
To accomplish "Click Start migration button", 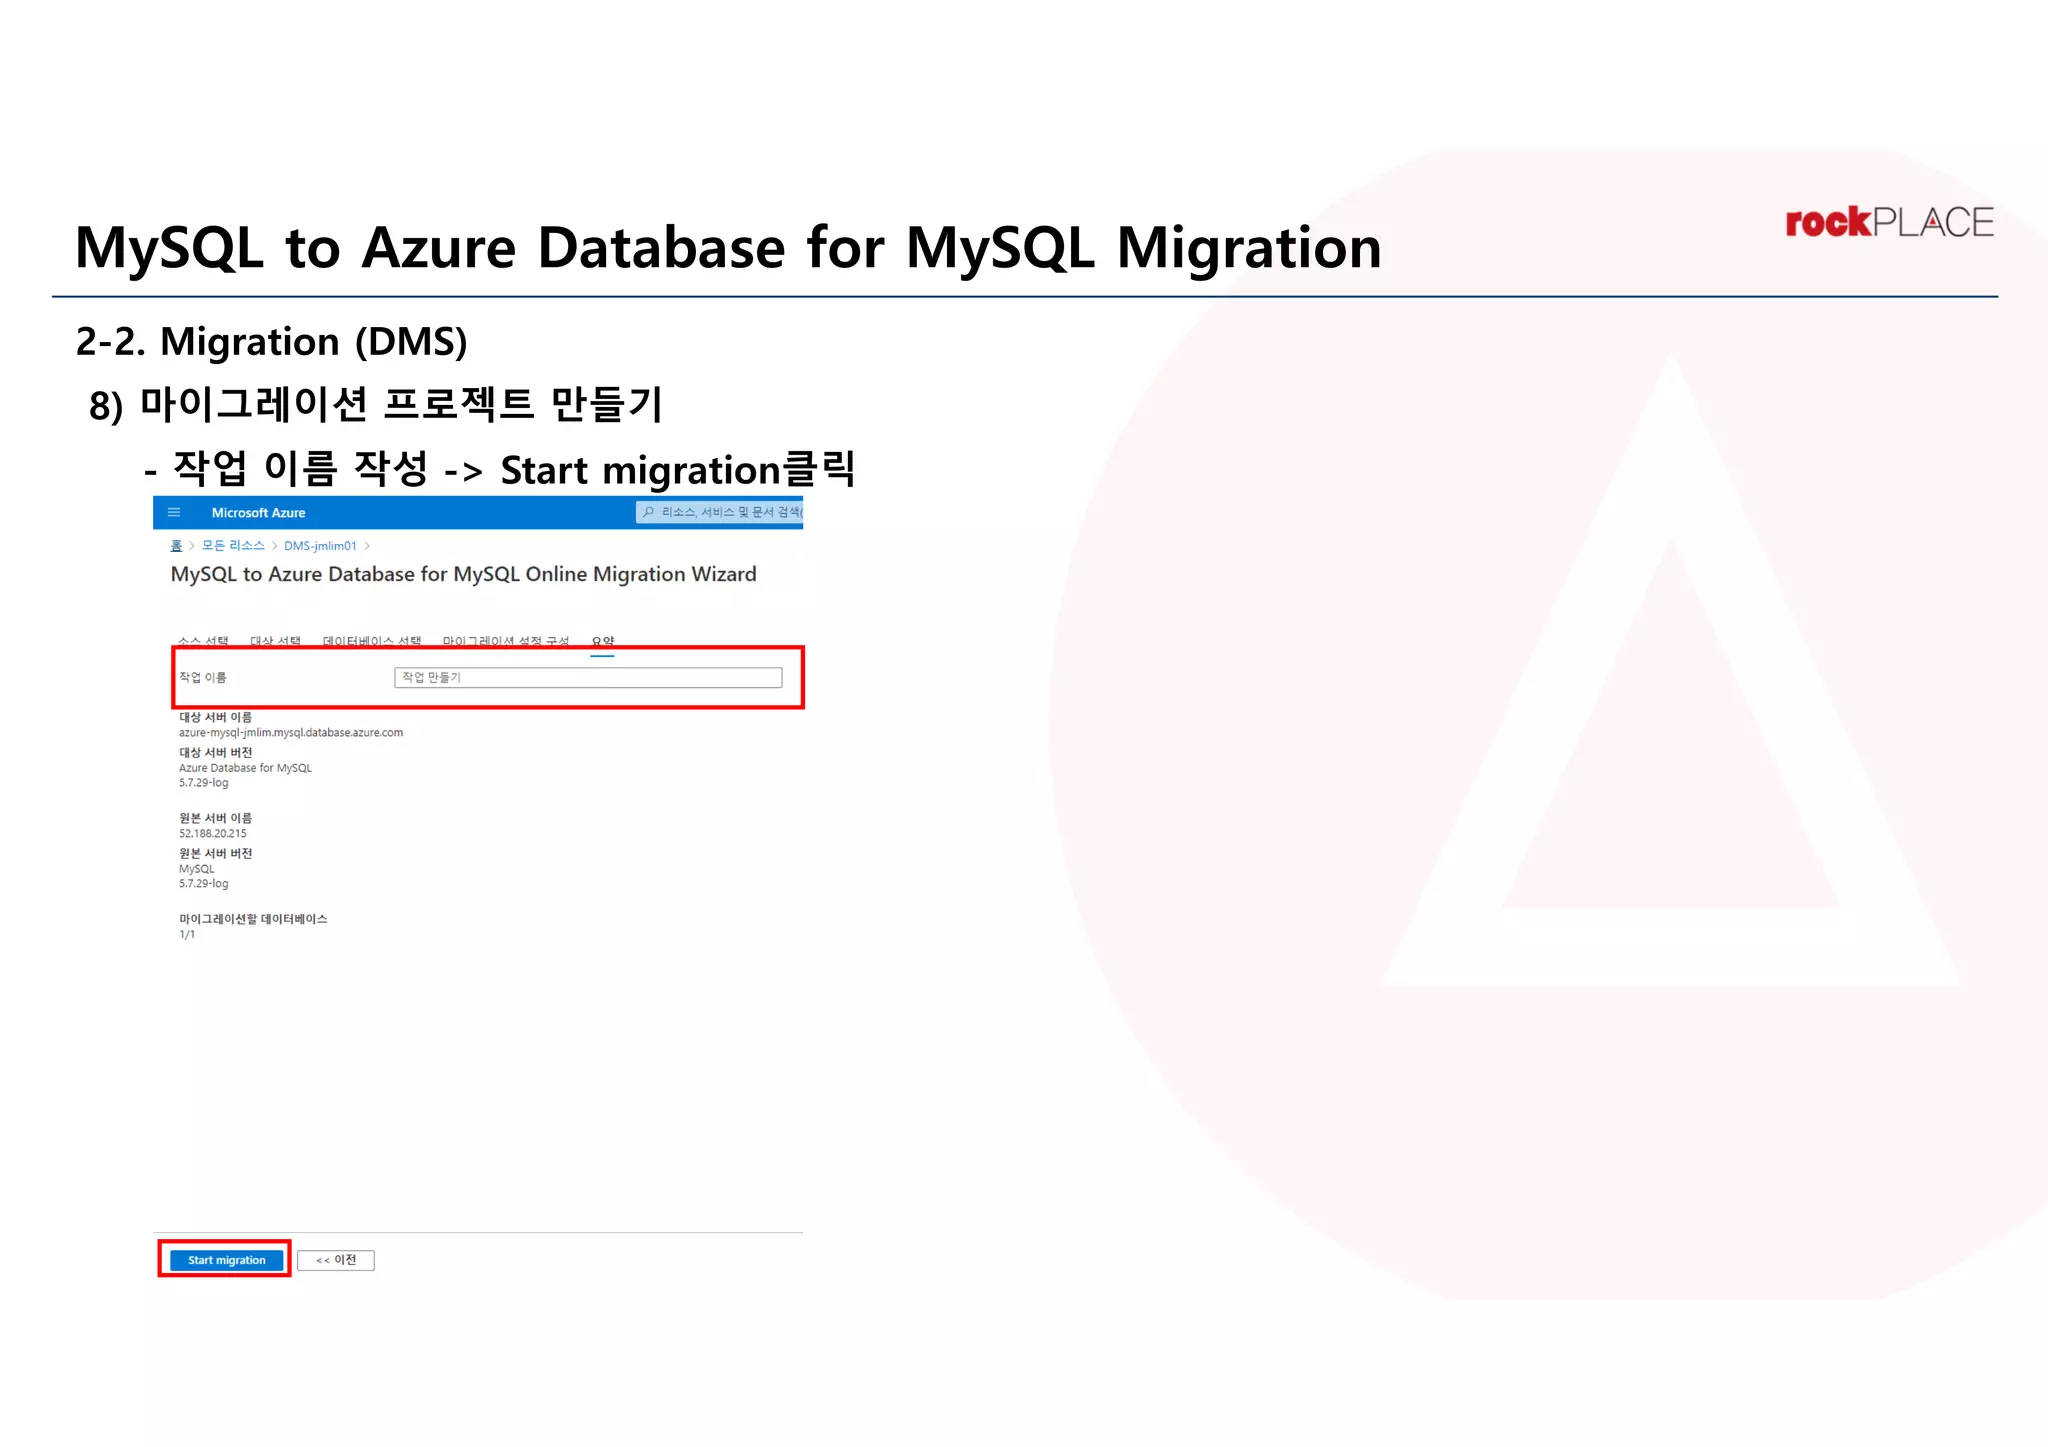I will pos(226,1260).
